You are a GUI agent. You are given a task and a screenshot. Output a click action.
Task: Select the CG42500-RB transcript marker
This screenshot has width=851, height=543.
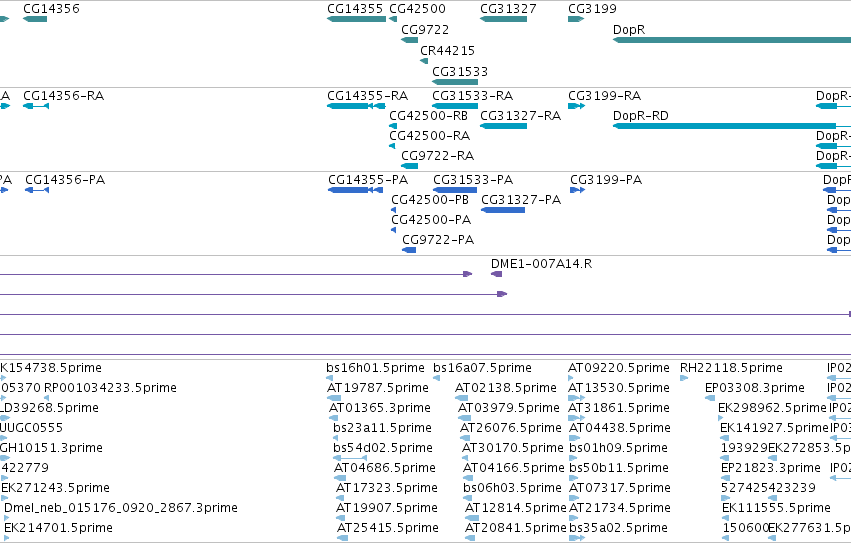[x=393, y=126]
